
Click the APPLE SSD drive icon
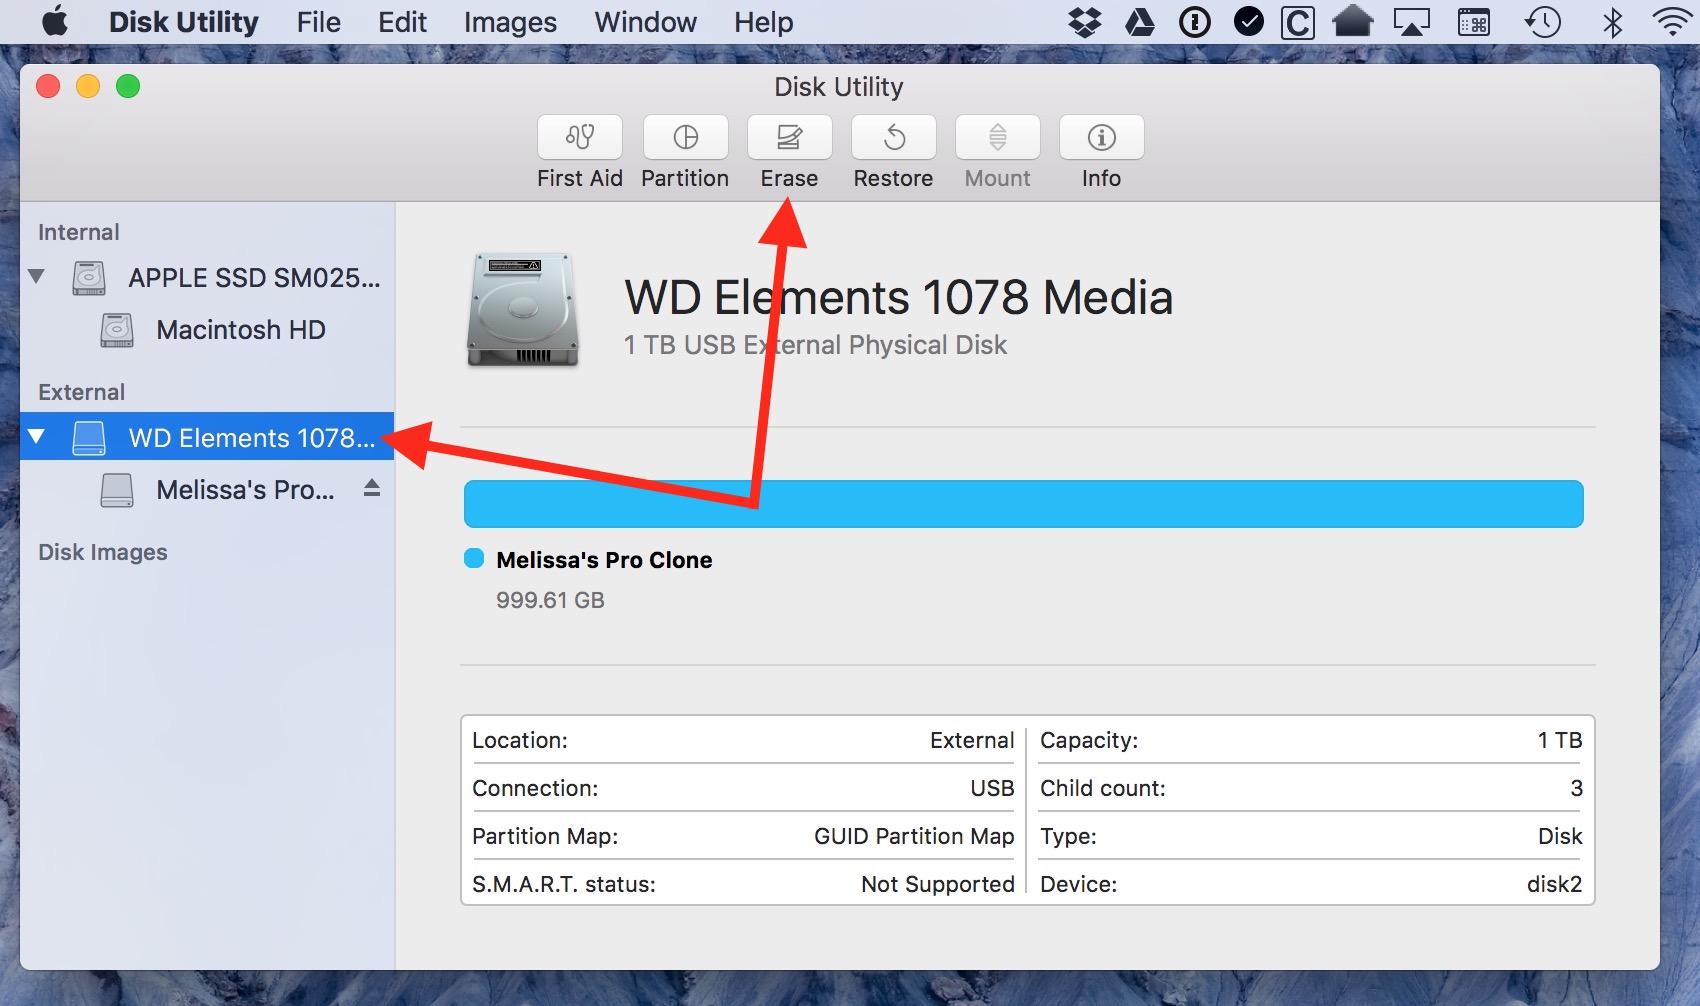click(x=89, y=278)
